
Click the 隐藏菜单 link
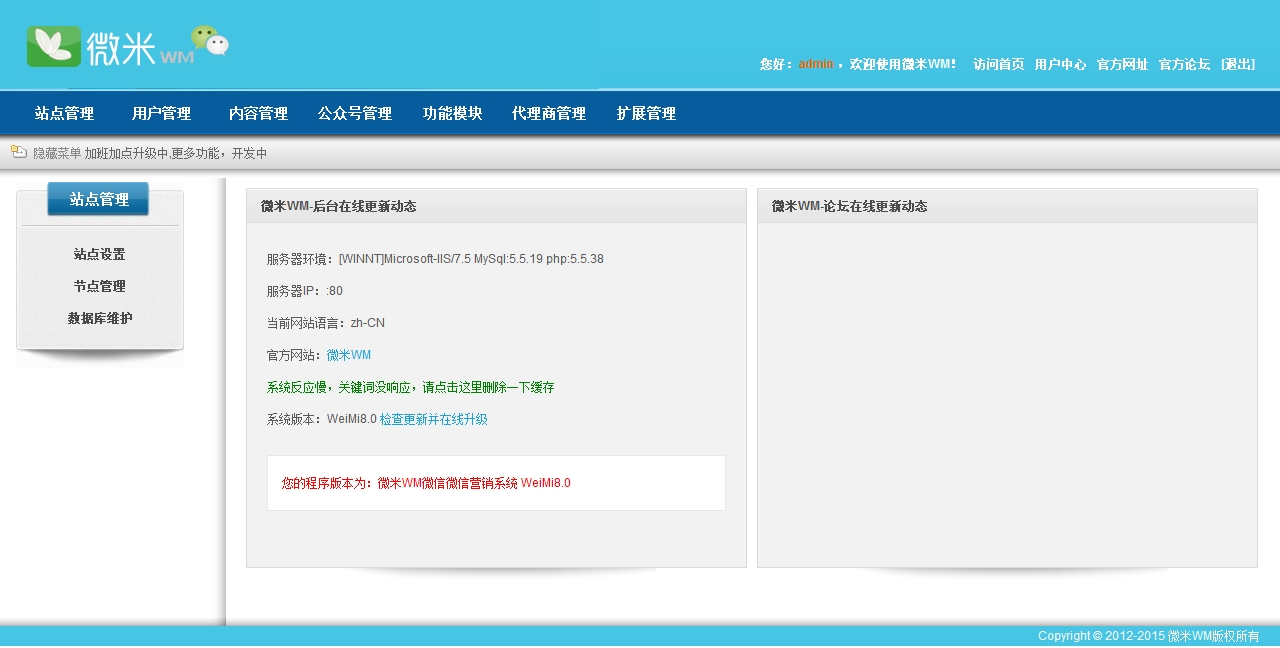57,153
